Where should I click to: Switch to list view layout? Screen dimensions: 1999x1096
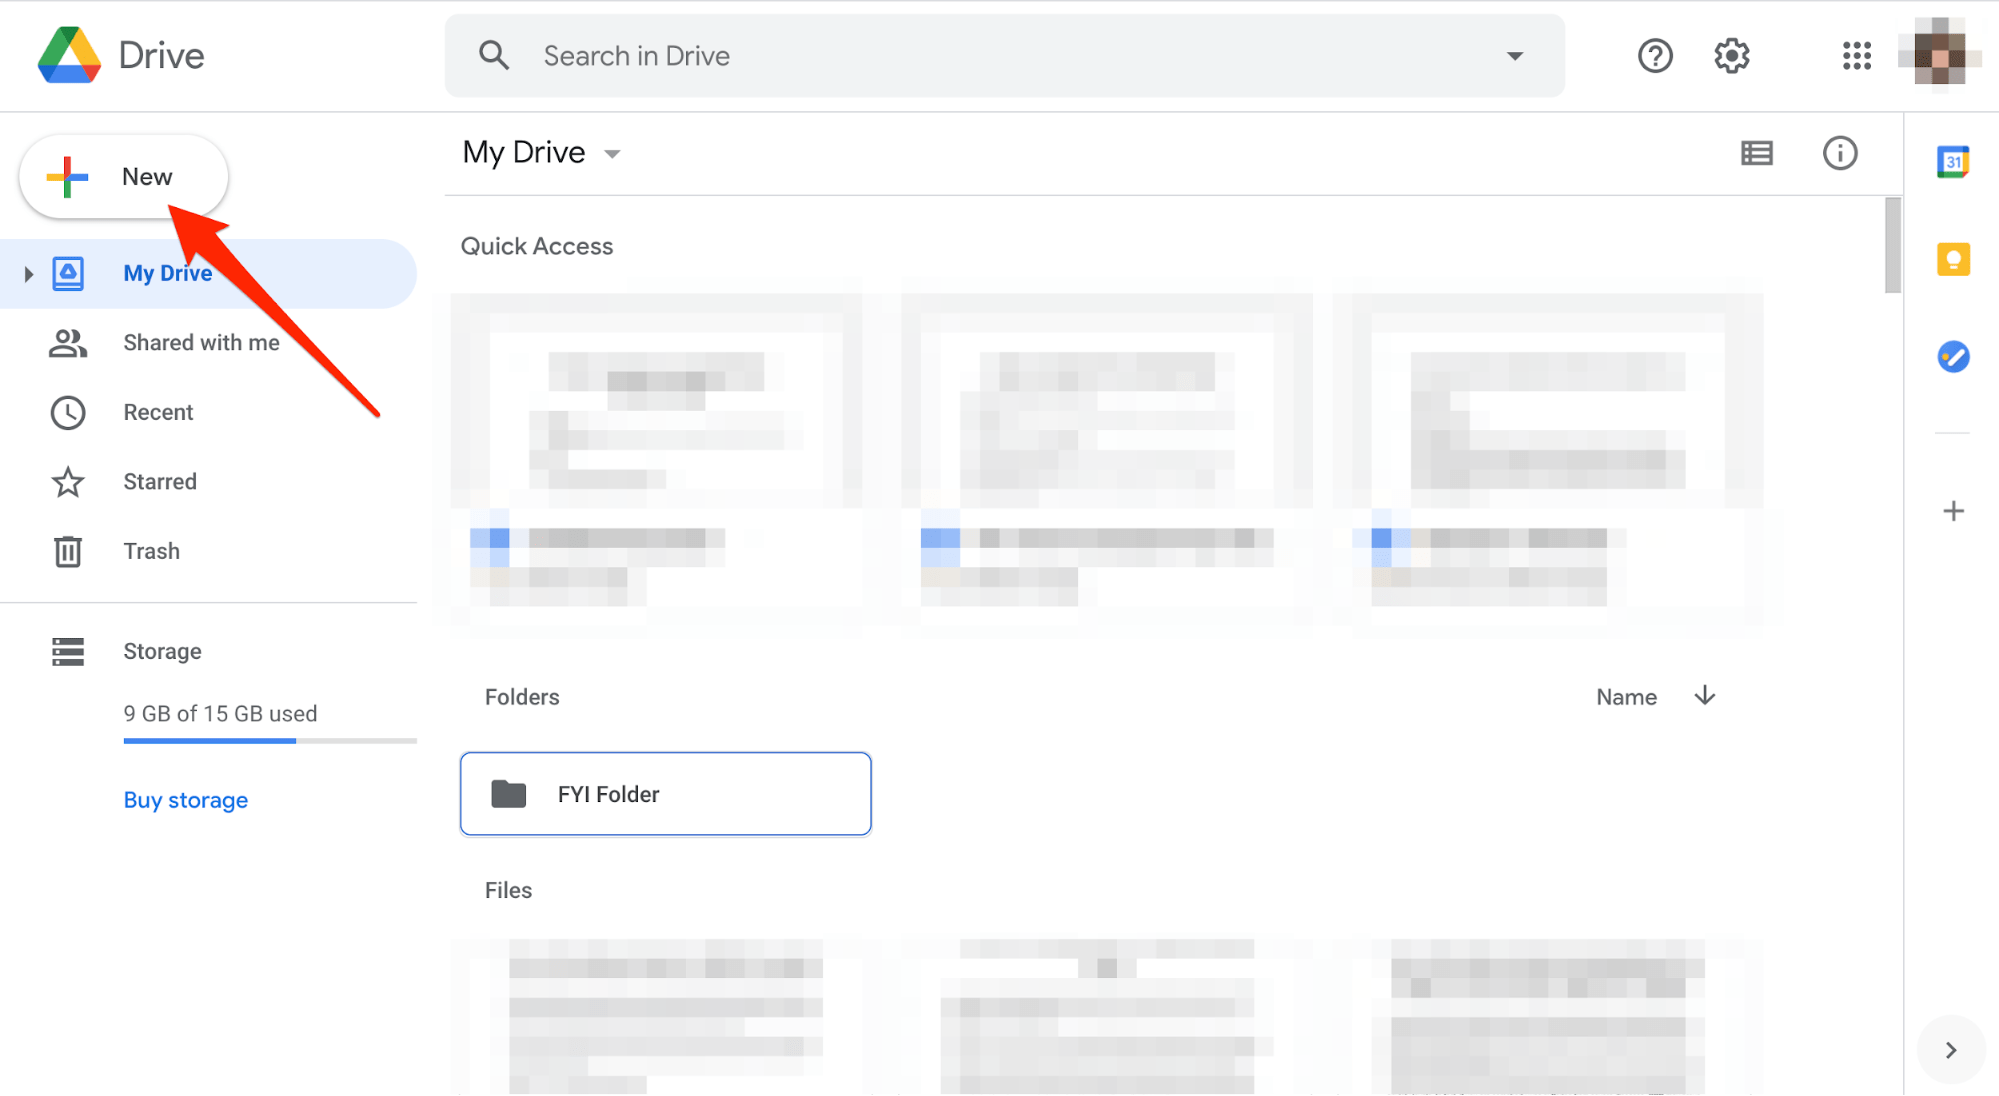1757,151
